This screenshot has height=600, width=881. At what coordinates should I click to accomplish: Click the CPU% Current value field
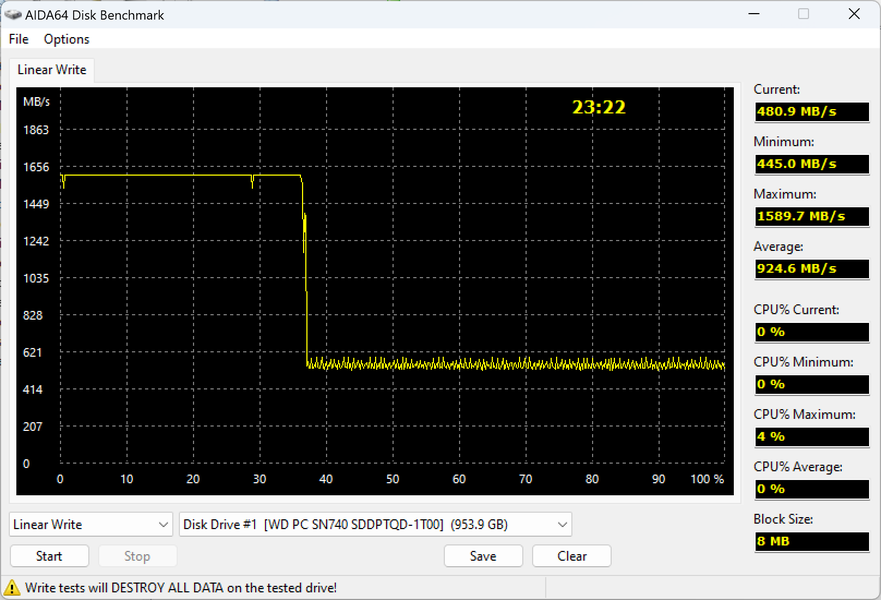pyautogui.click(x=812, y=332)
